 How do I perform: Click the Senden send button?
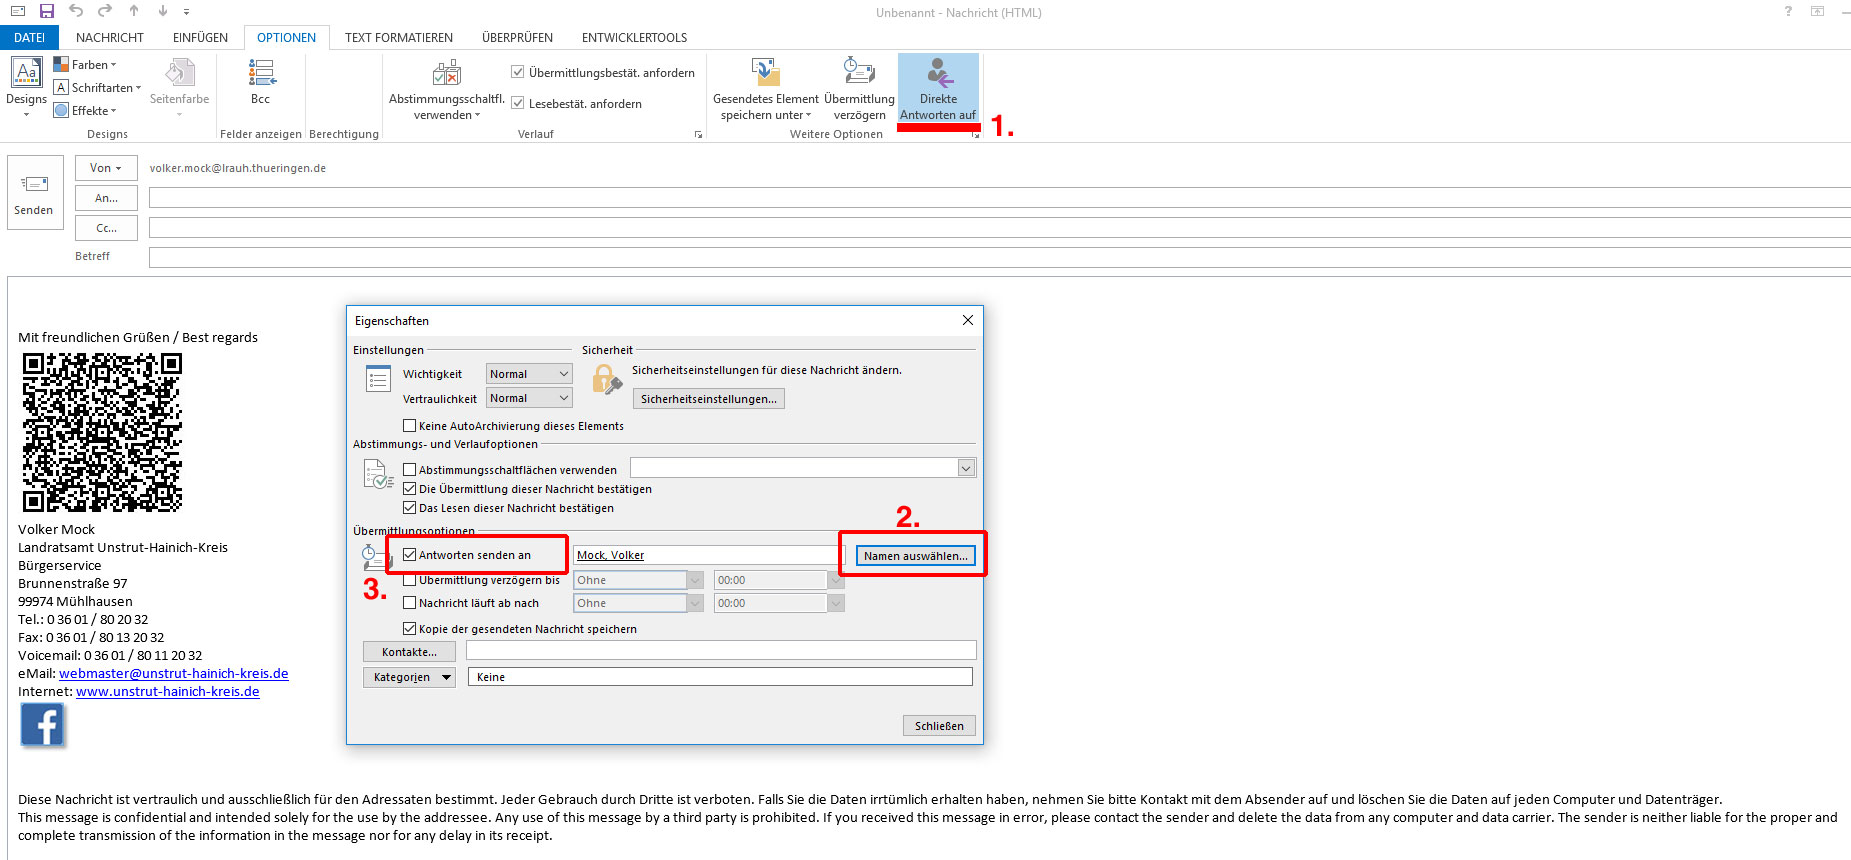tap(34, 193)
